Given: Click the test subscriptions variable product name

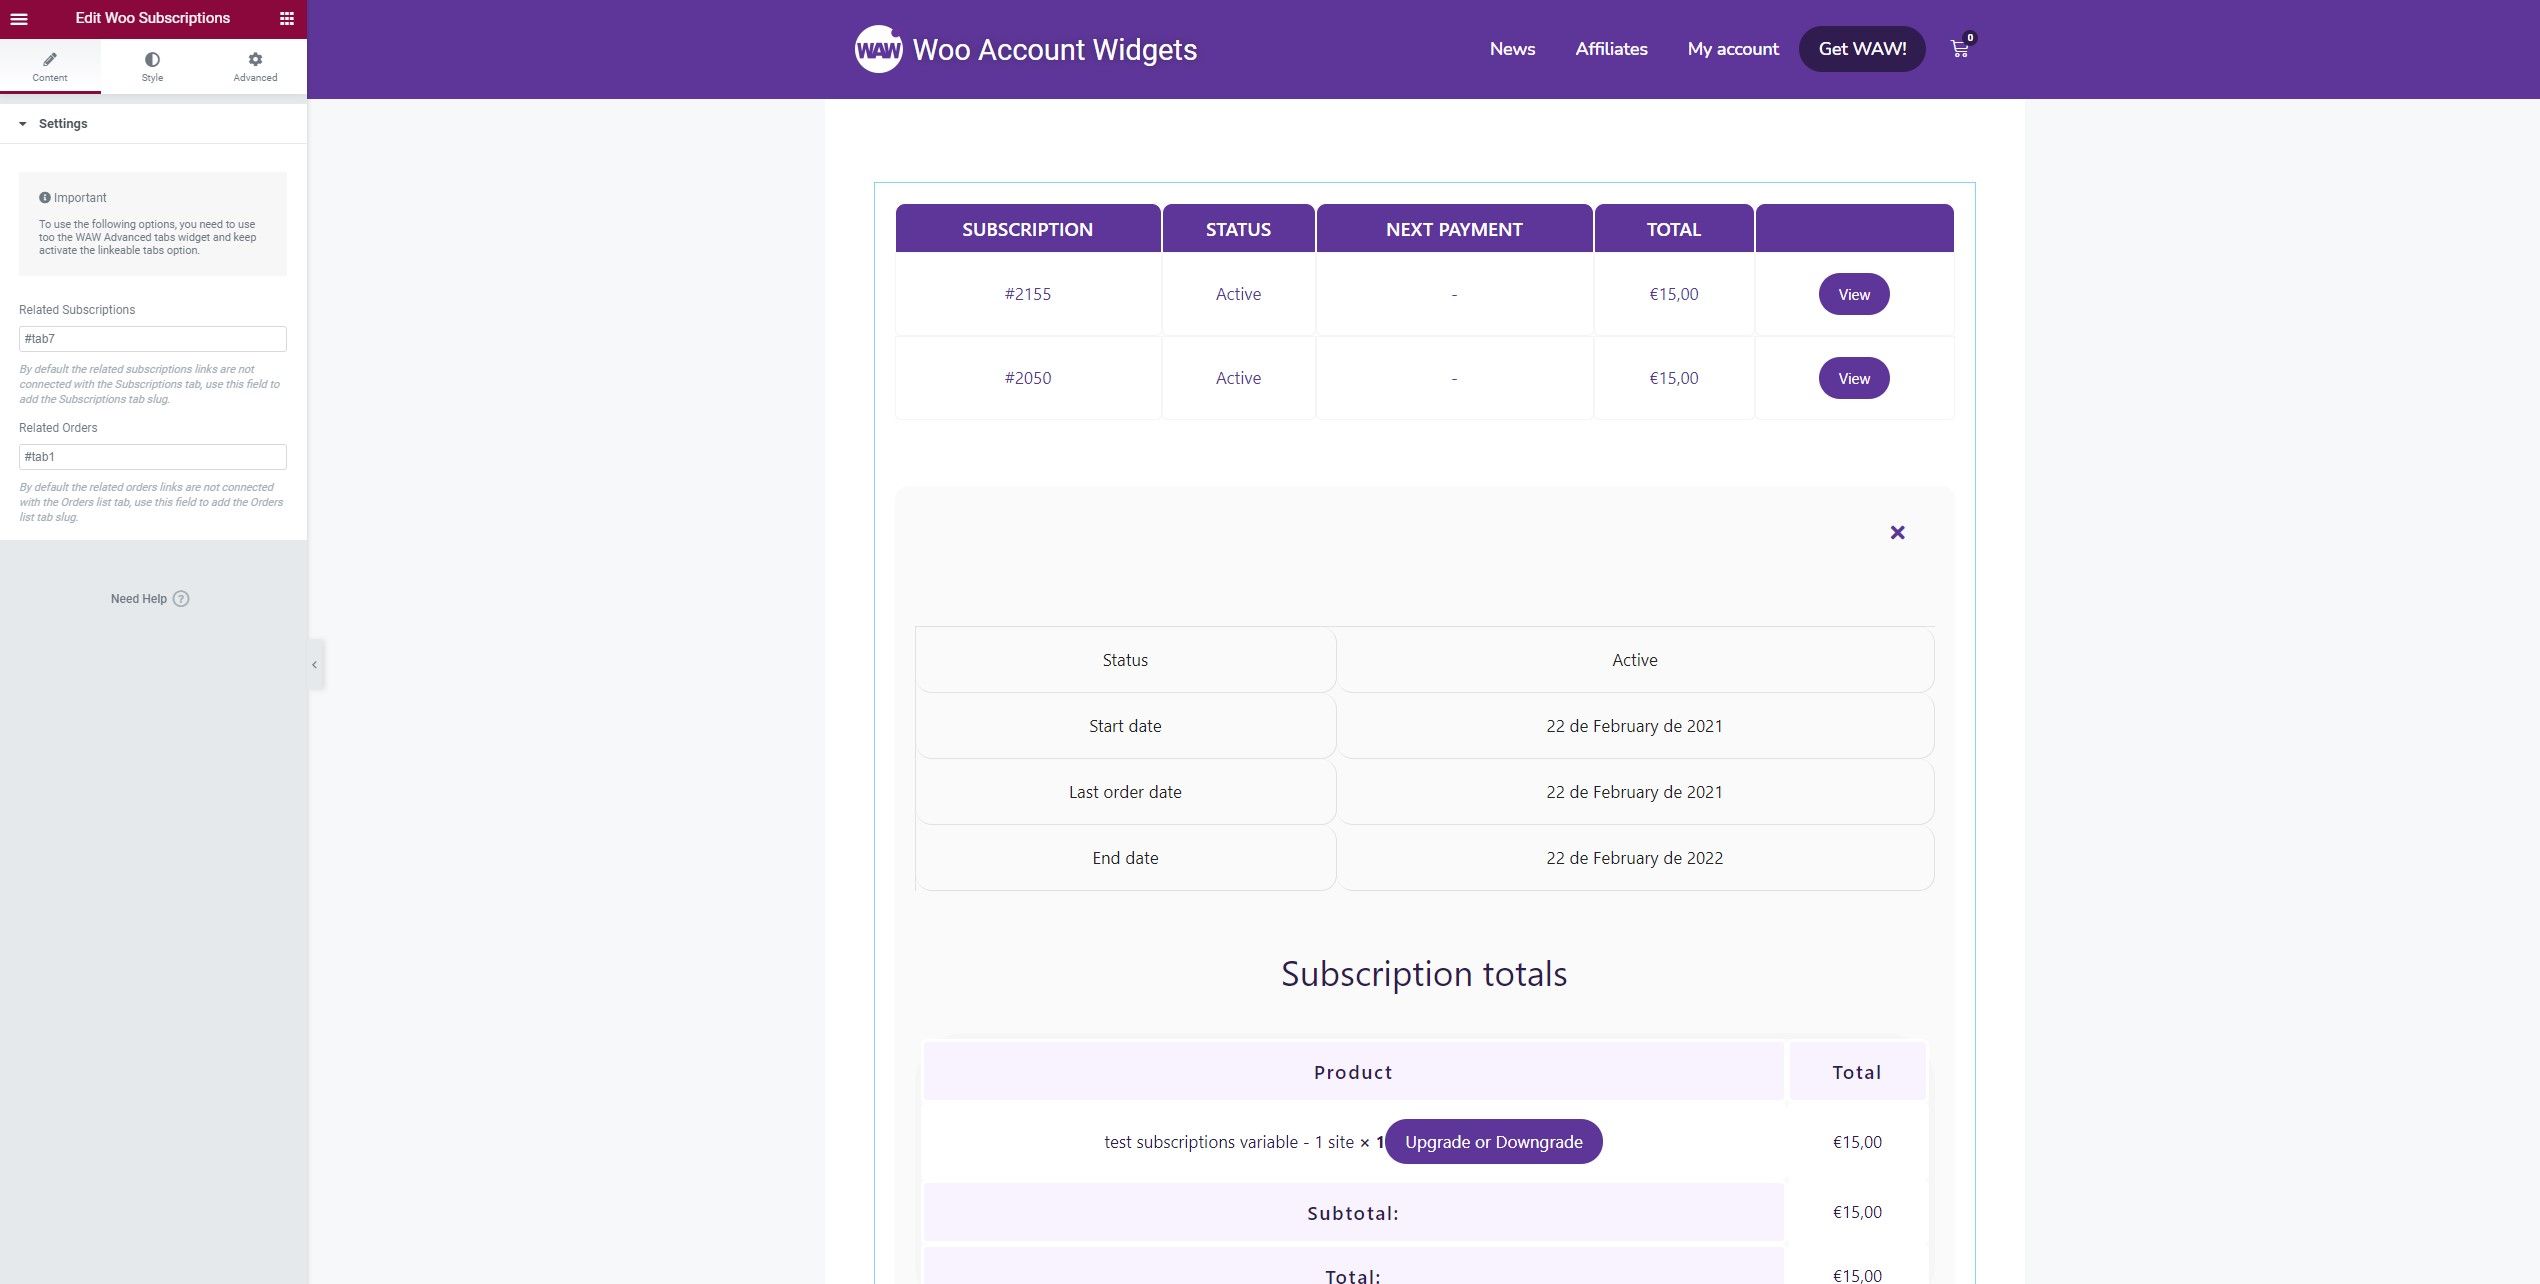Looking at the screenshot, I should [1229, 1142].
